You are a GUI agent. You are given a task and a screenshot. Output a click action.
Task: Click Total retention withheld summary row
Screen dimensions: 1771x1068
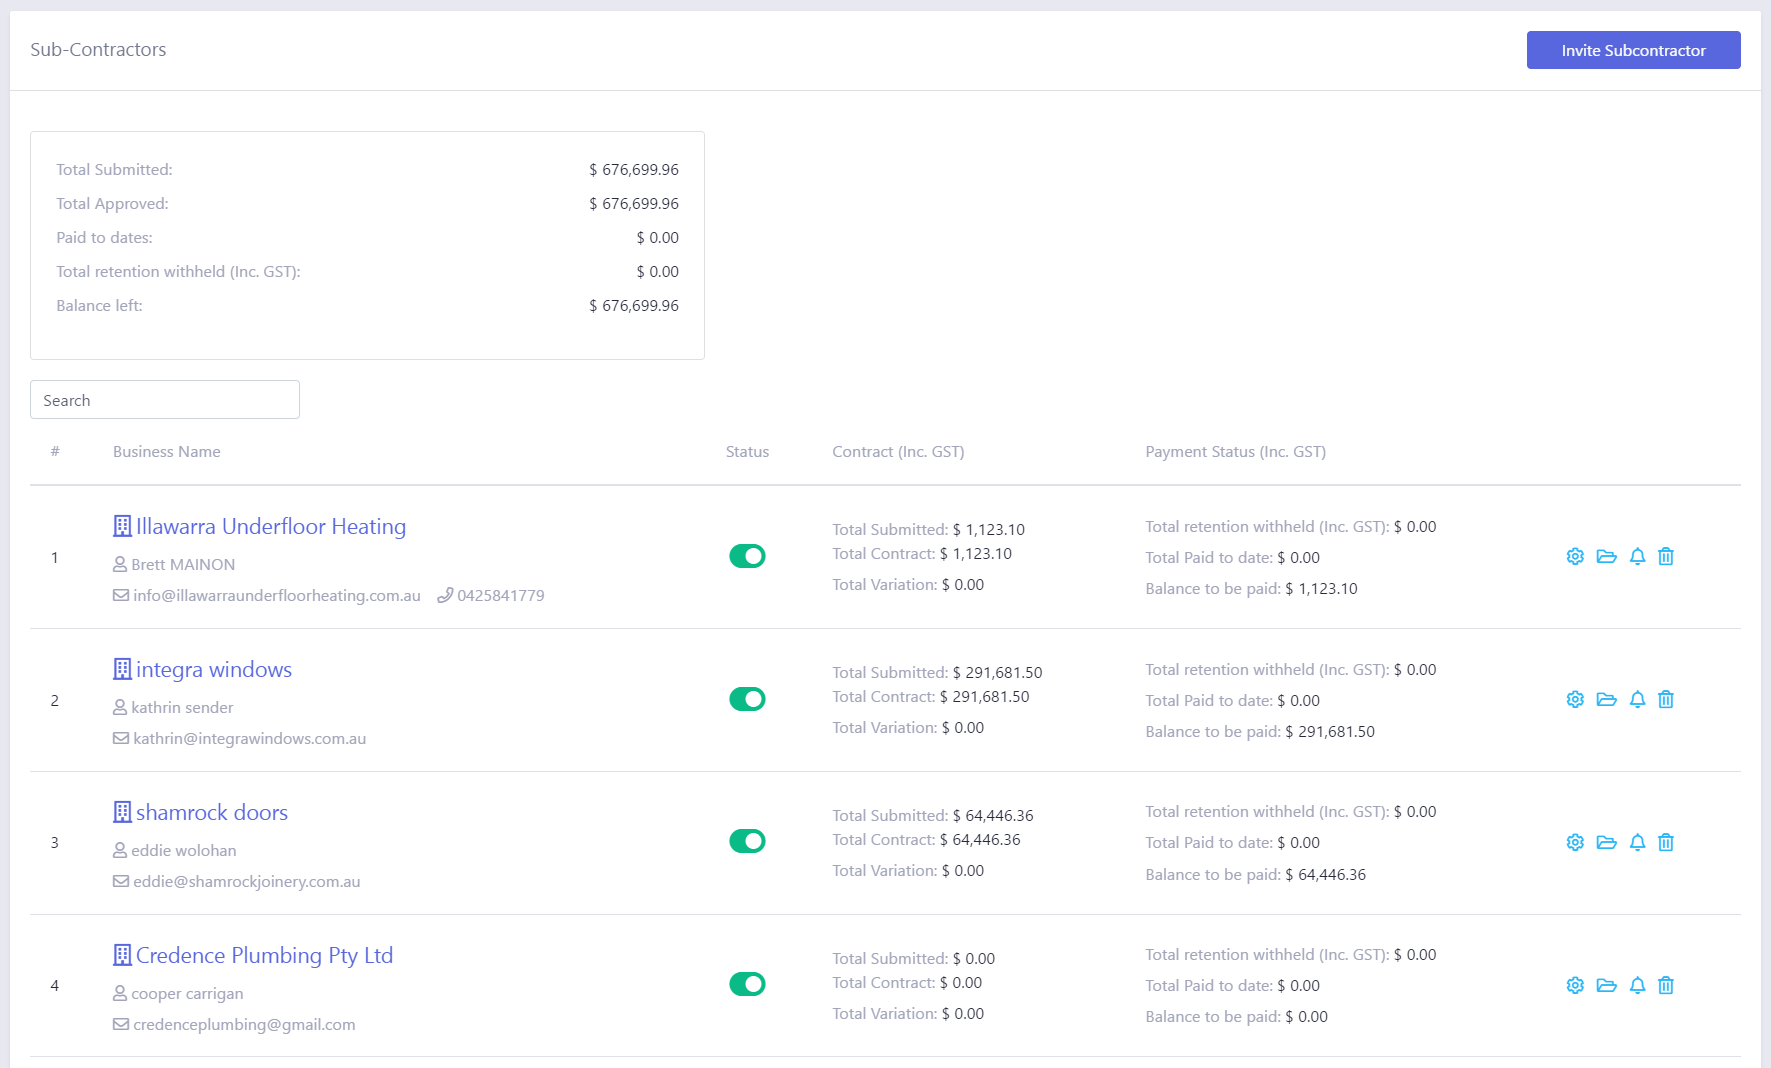point(367,272)
